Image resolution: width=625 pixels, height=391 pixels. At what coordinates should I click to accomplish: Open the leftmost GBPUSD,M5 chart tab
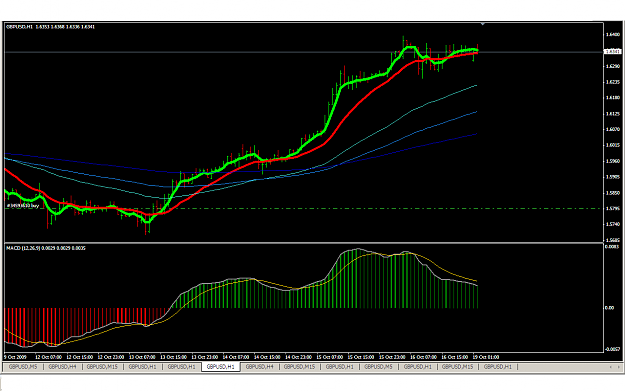(x=23, y=367)
